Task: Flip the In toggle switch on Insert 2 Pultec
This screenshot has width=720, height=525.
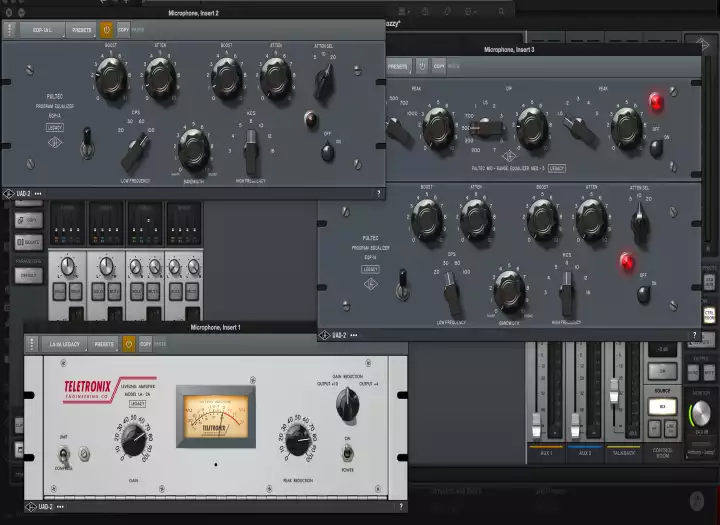Action: click(x=87, y=141)
